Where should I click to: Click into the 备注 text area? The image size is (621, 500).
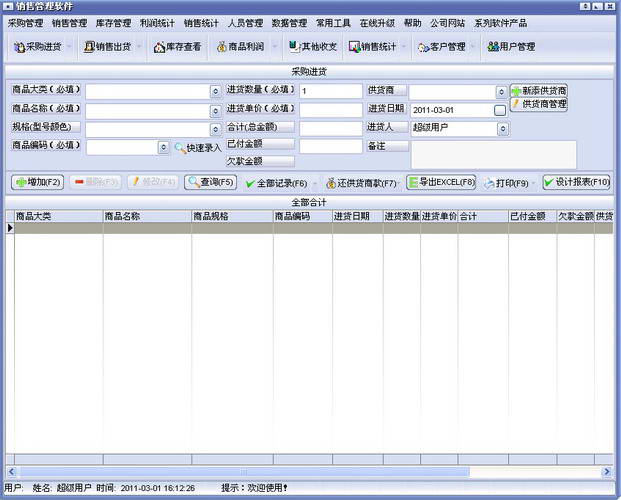(493, 155)
